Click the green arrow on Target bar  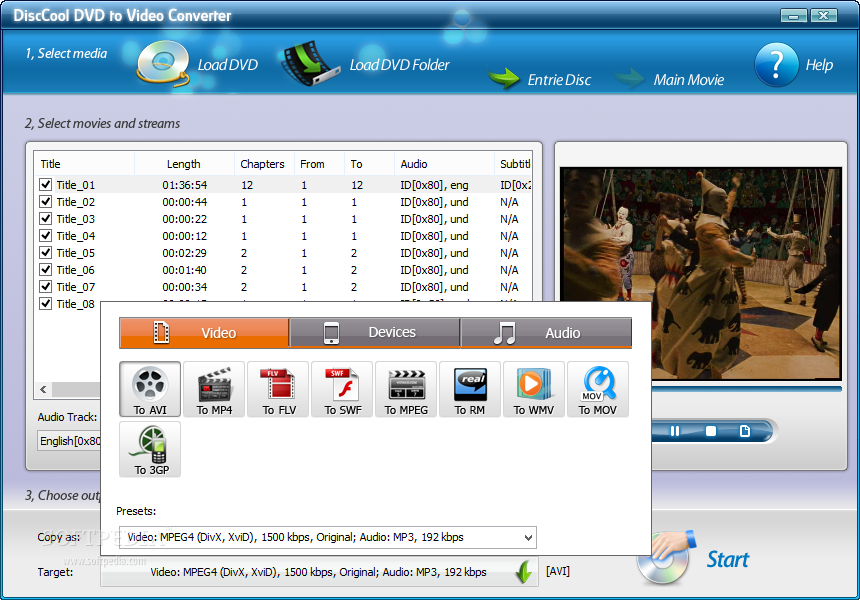(524, 572)
